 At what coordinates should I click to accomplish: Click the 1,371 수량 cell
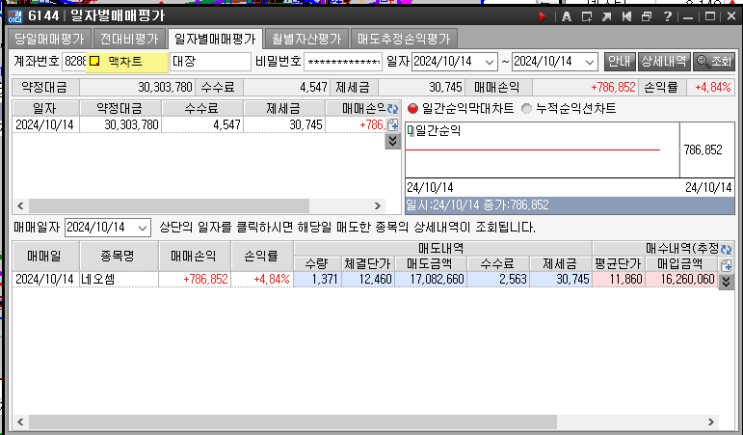317,279
